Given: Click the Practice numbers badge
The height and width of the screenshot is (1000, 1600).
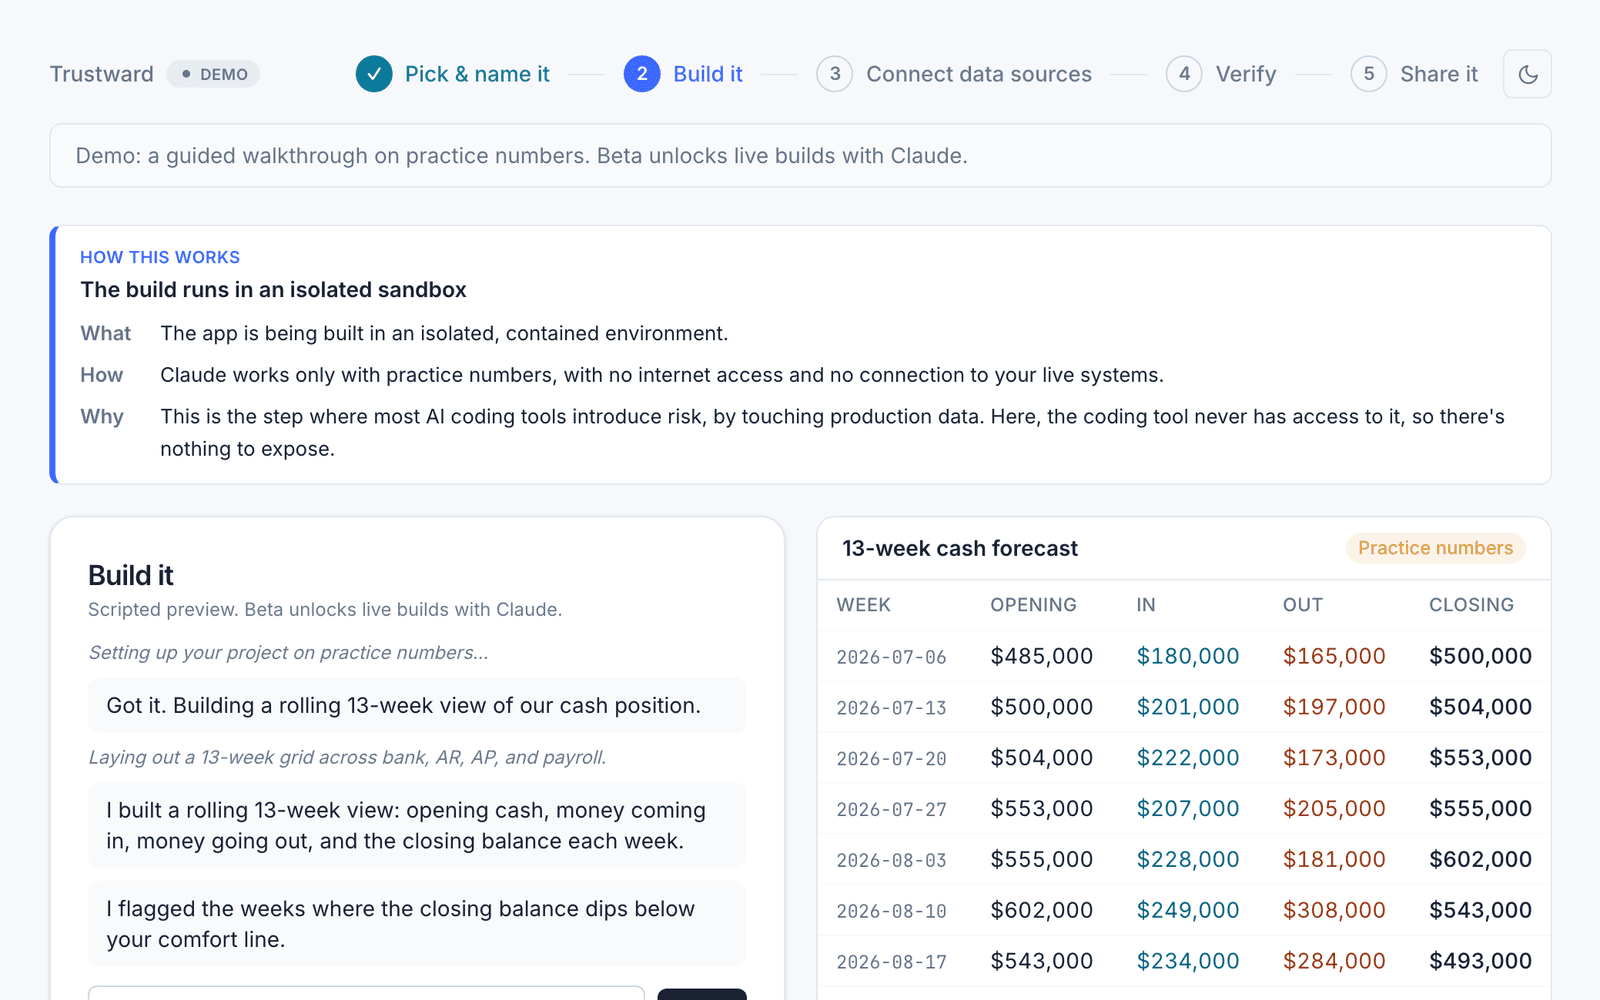Looking at the screenshot, I should pos(1435,548).
